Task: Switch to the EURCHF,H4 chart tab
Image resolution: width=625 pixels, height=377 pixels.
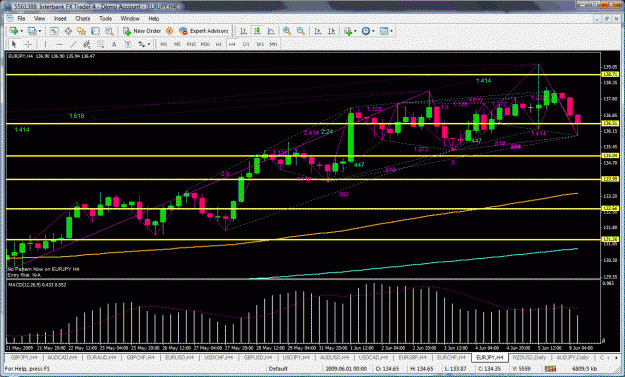Action: click(451, 357)
